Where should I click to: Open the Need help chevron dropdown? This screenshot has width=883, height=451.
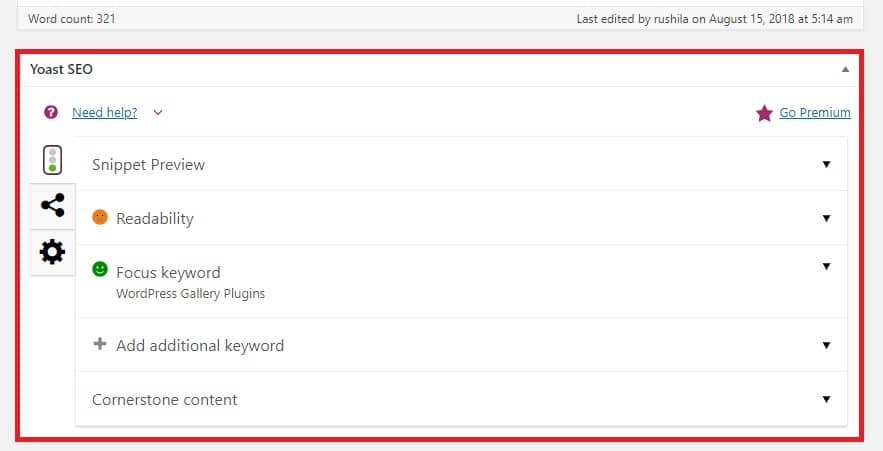tap(158, 113)
